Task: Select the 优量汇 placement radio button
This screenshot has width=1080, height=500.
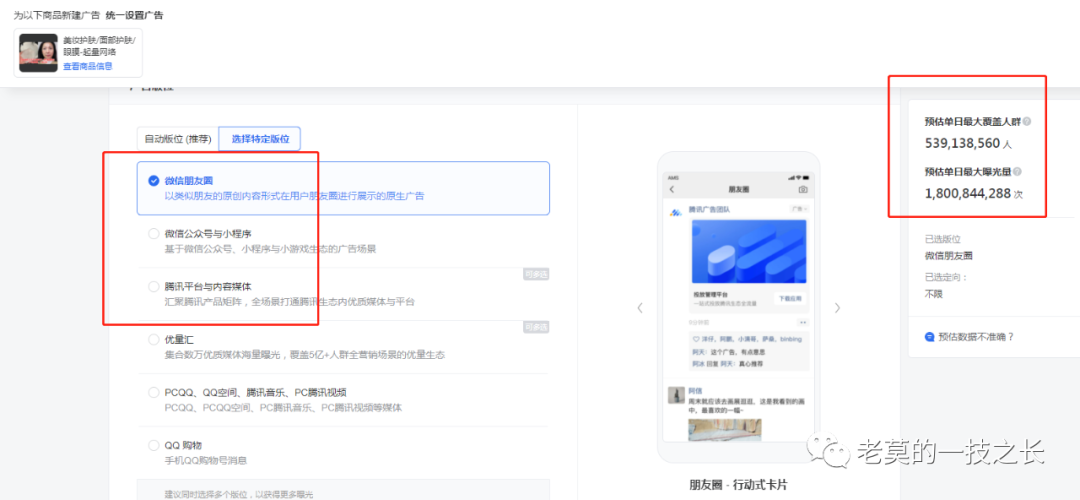Action: click(154, 340)
